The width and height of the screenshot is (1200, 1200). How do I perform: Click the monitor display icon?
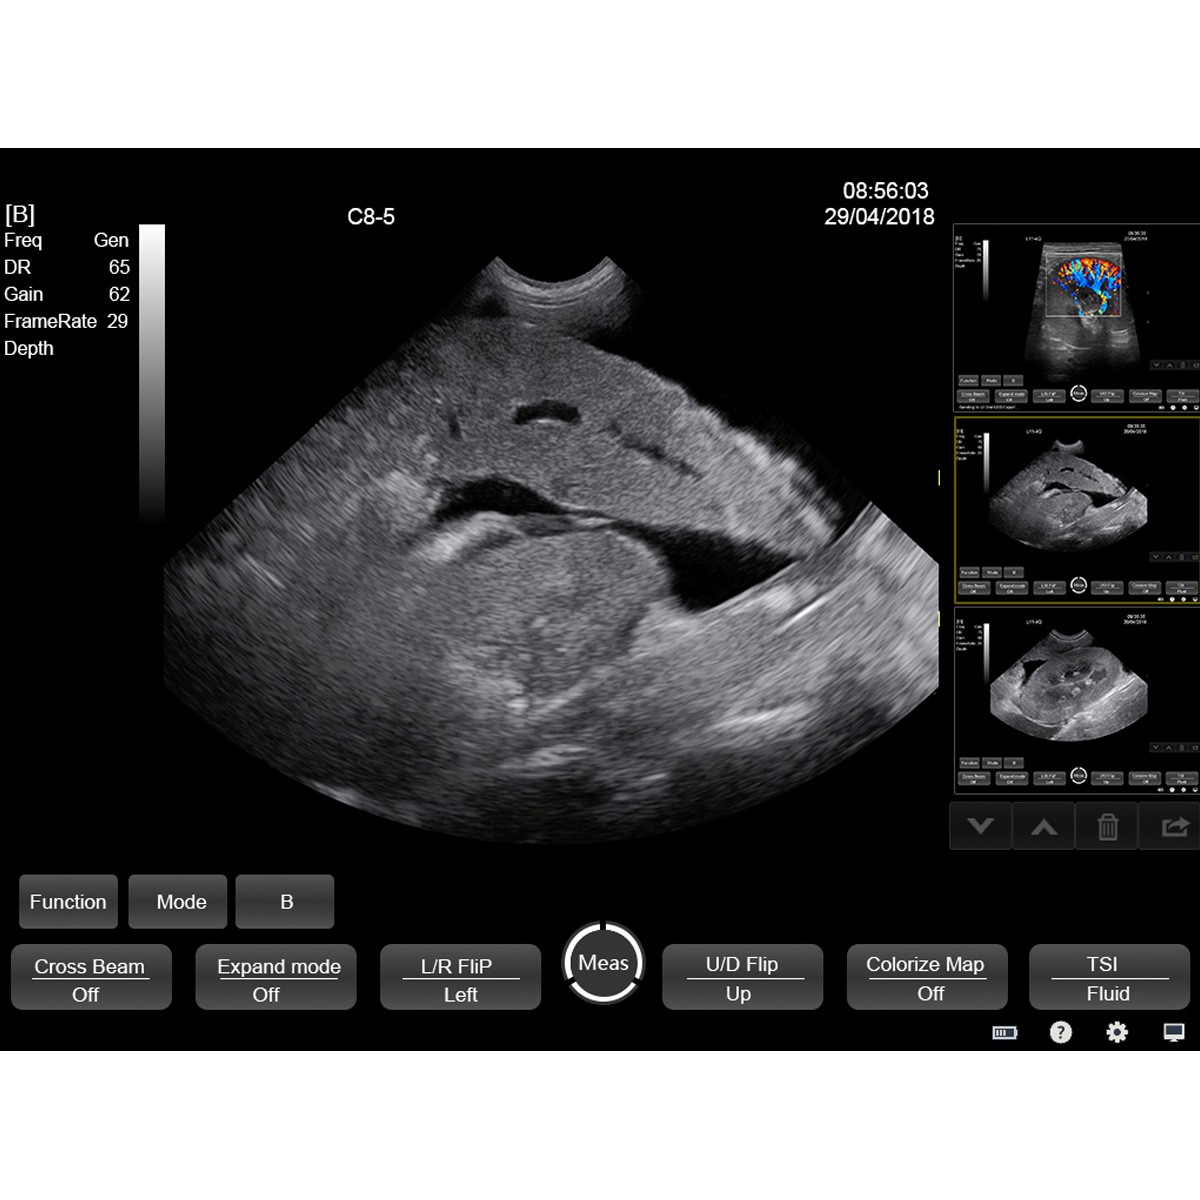coord(1174,1032)
